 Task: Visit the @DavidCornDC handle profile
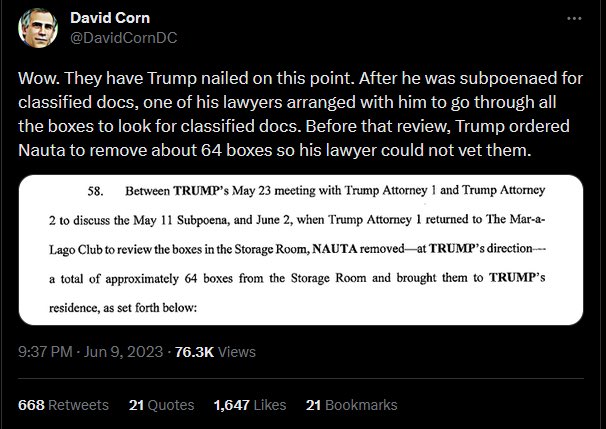(124, 38)
